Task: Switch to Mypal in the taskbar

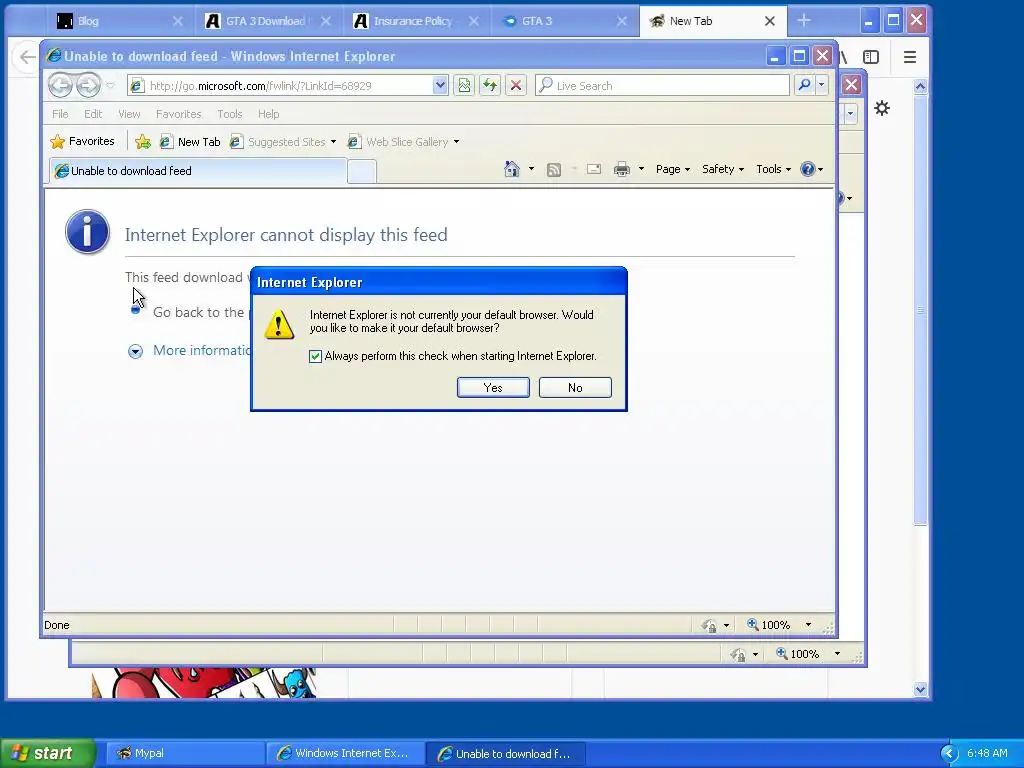Action: tap(185, 753)
